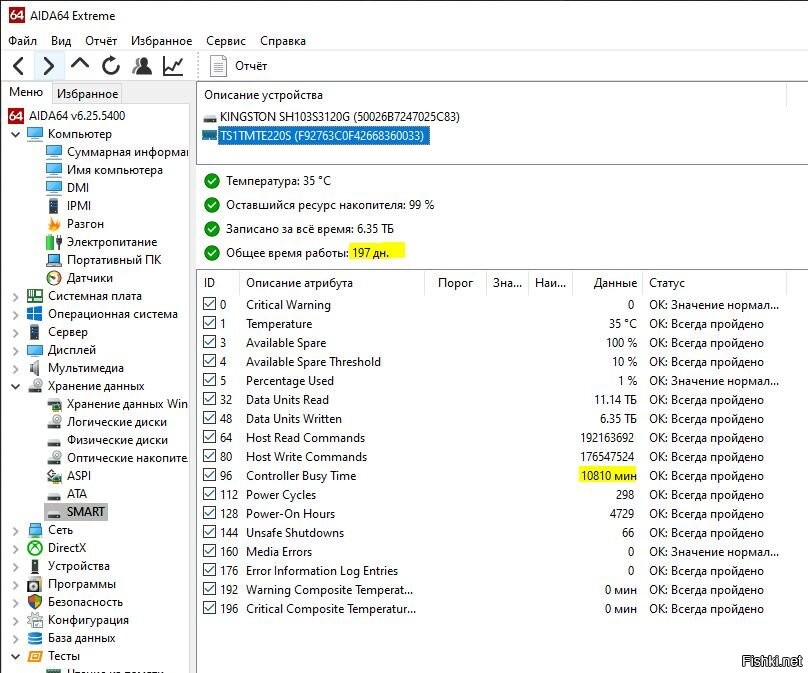Sort by the Данные column header
Screen dimensions: 808x673
615,283
